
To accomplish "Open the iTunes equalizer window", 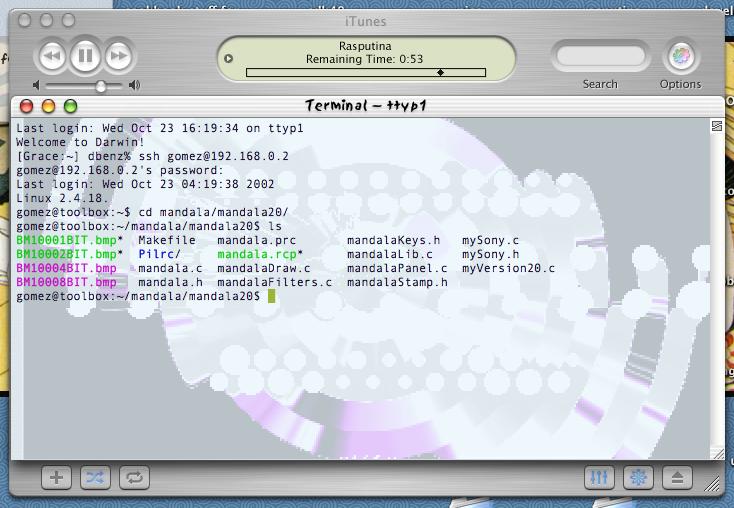I will tap(599, 478).
